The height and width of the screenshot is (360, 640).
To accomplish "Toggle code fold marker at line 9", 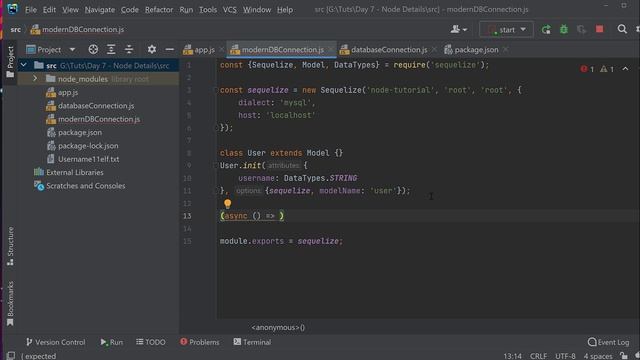I will (216, 165).
